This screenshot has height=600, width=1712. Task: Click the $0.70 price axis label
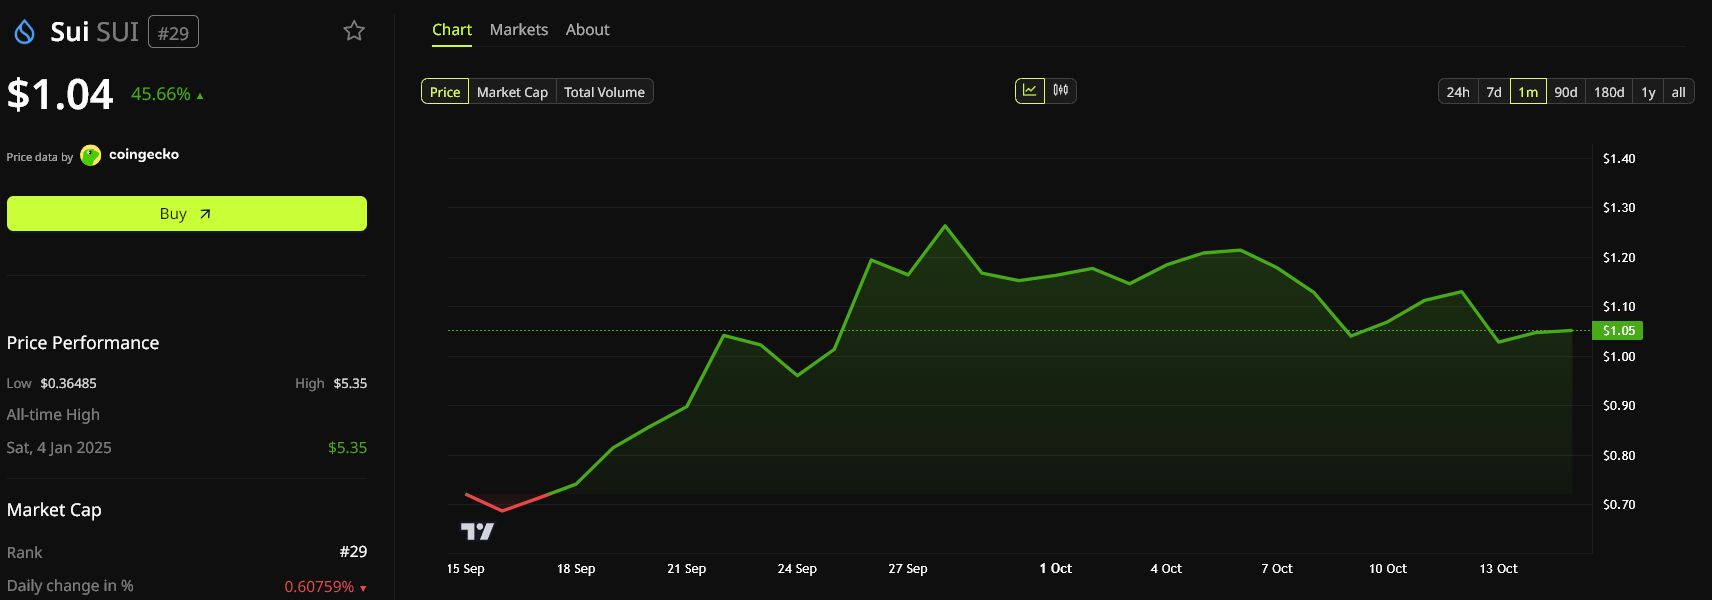(x=1619, y=505)
